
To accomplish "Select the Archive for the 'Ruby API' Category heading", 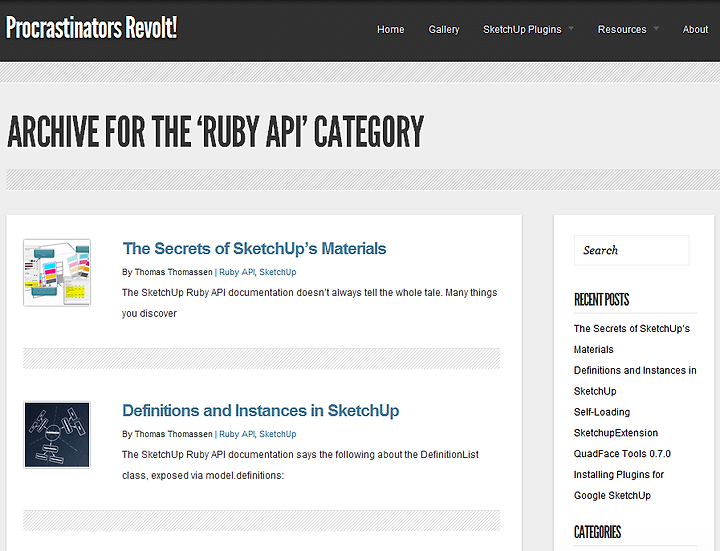I will click(215, 132).
